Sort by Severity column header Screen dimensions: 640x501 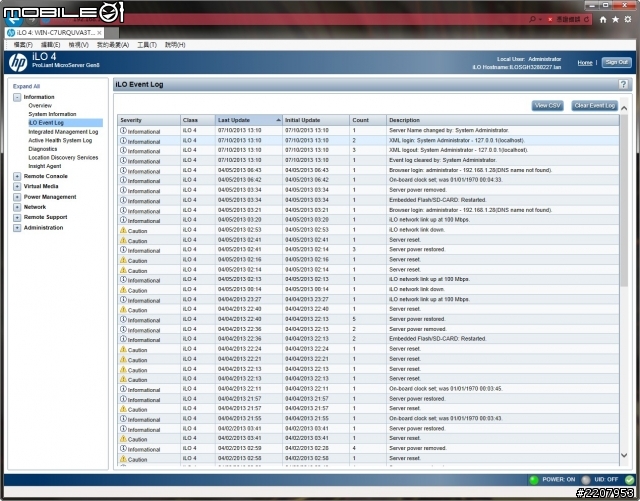[149, 120]
